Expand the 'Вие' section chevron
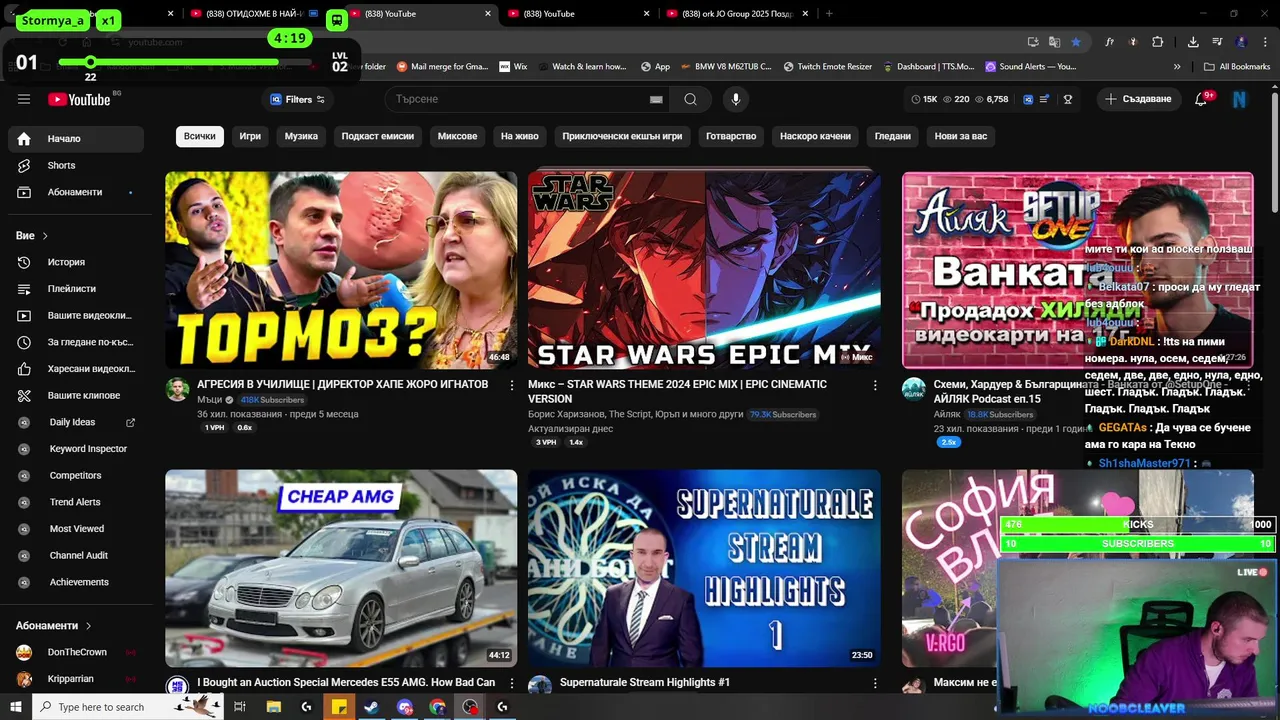 click(x=45, y=236)
